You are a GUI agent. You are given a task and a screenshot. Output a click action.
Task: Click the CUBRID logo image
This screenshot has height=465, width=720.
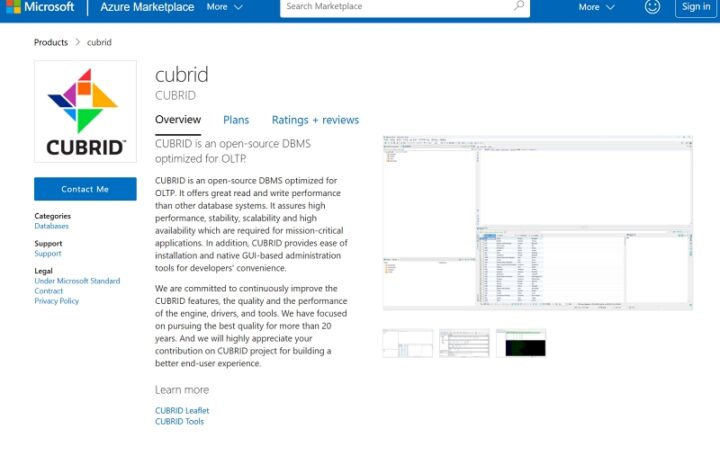click(x=85, y=112)
